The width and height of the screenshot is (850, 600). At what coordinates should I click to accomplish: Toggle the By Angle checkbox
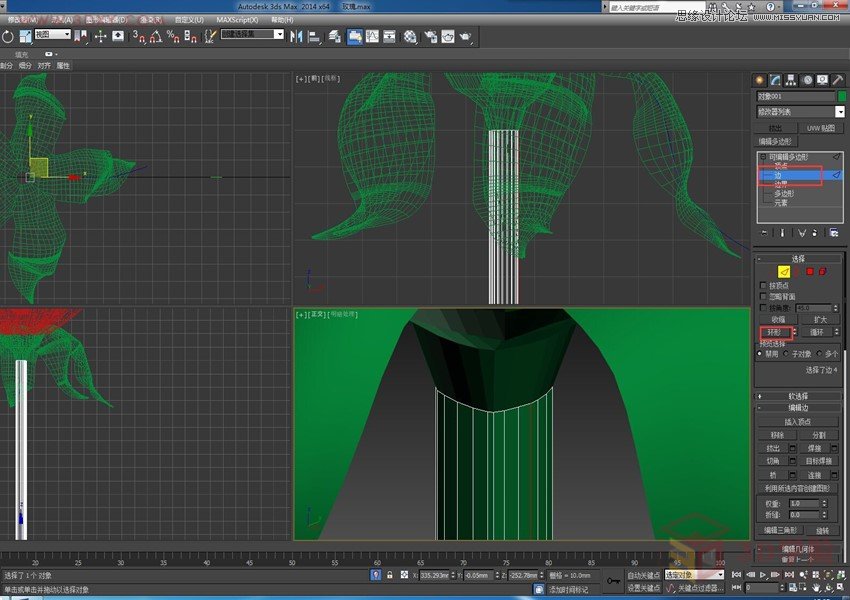pos(763,308)
